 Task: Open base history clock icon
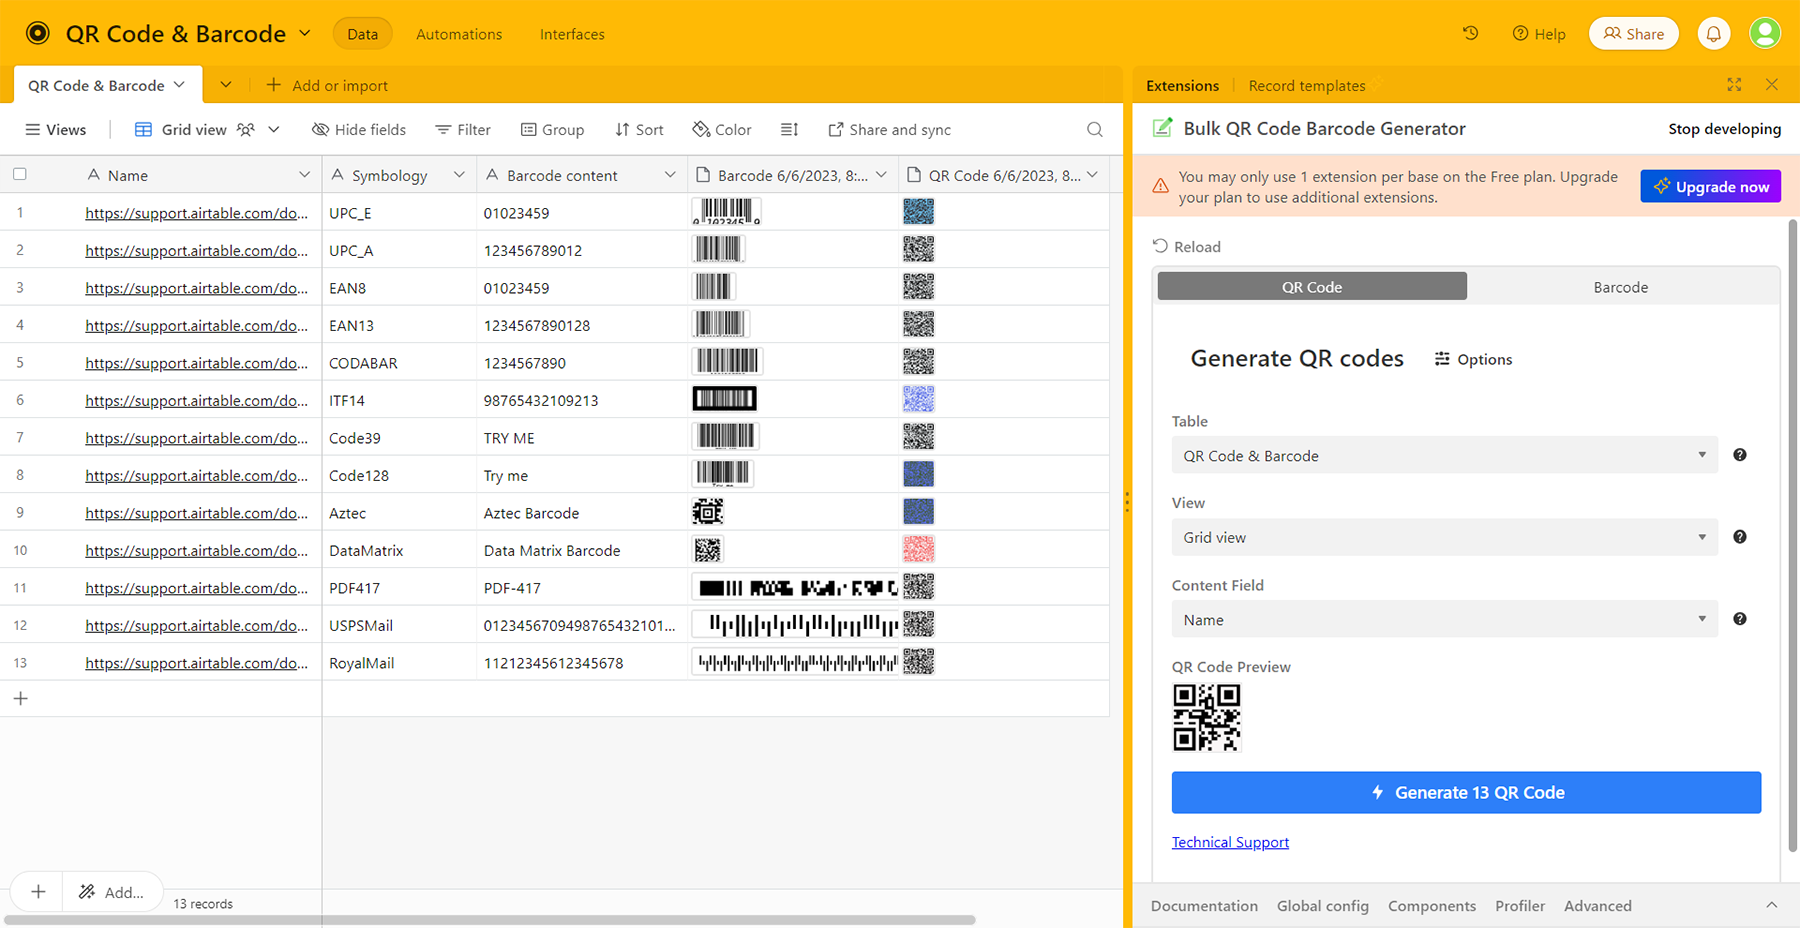coord(1470,33)
